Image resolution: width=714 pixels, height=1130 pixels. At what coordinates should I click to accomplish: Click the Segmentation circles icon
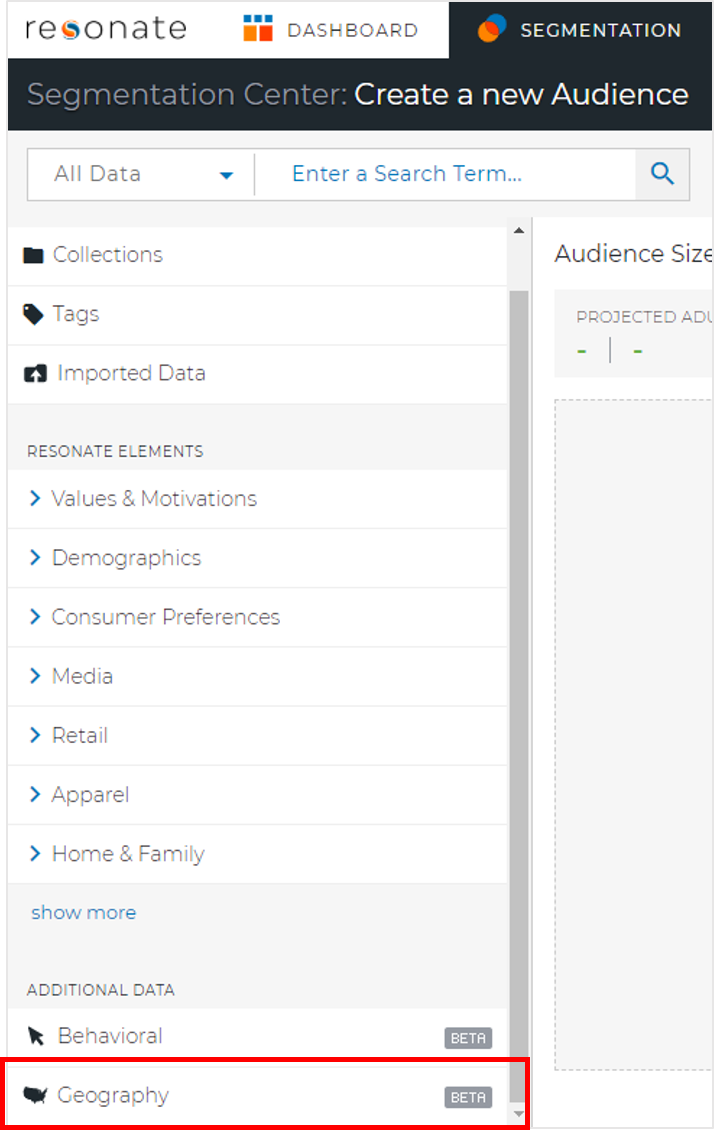click(492, 28)
